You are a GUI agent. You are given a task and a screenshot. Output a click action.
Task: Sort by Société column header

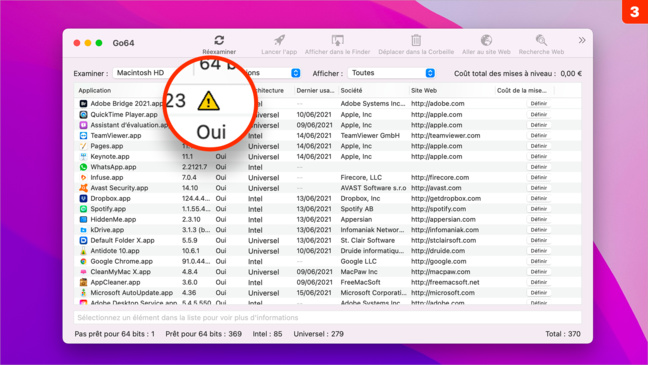coord(351,90)
